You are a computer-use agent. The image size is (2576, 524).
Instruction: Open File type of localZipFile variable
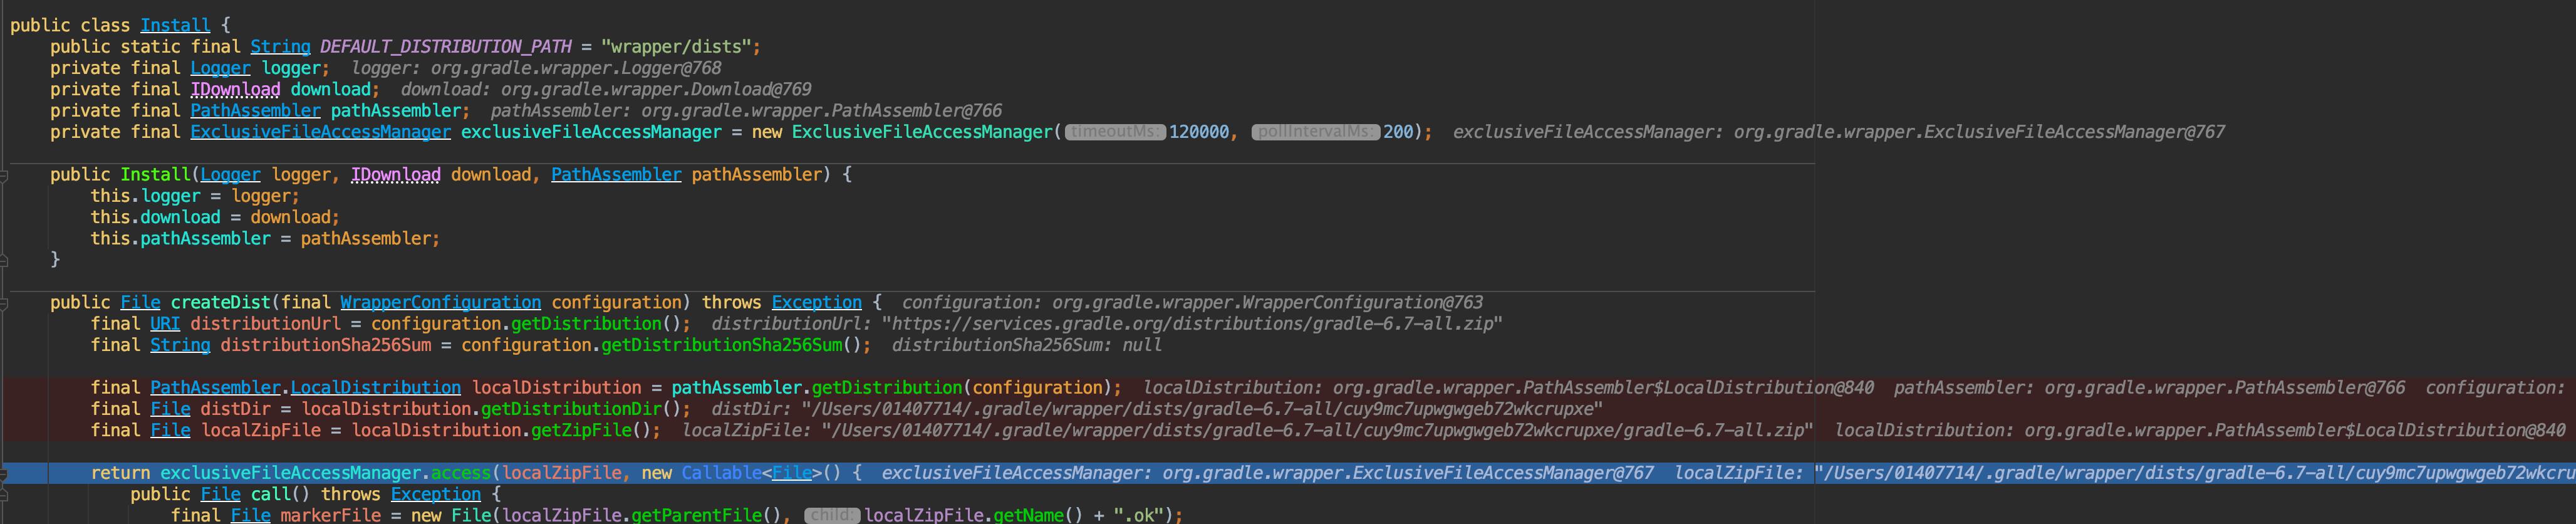click(x=170, y=430)
